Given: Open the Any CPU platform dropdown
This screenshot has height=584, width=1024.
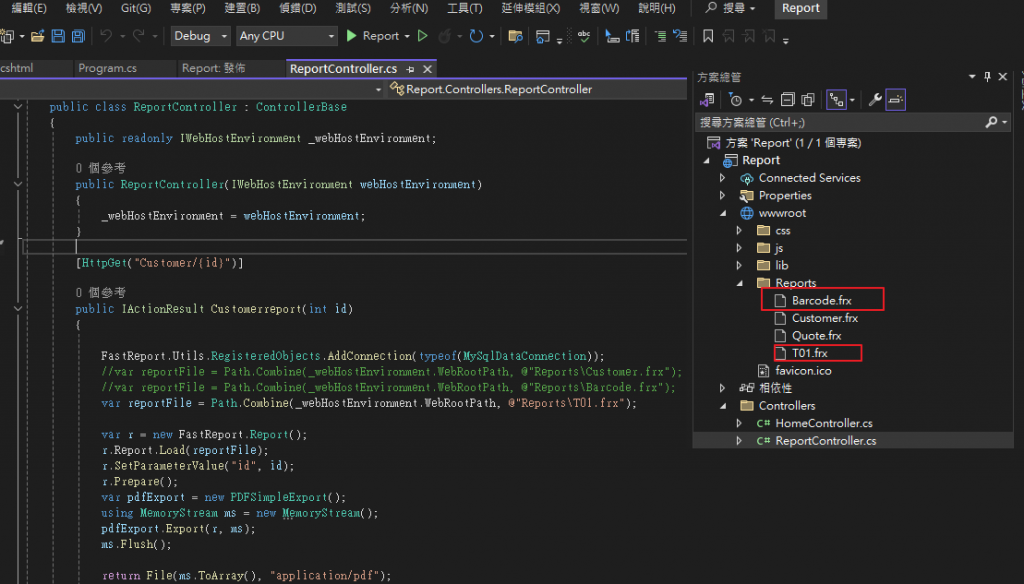Looking at the screenshot, I should click(x=287, y=36).
